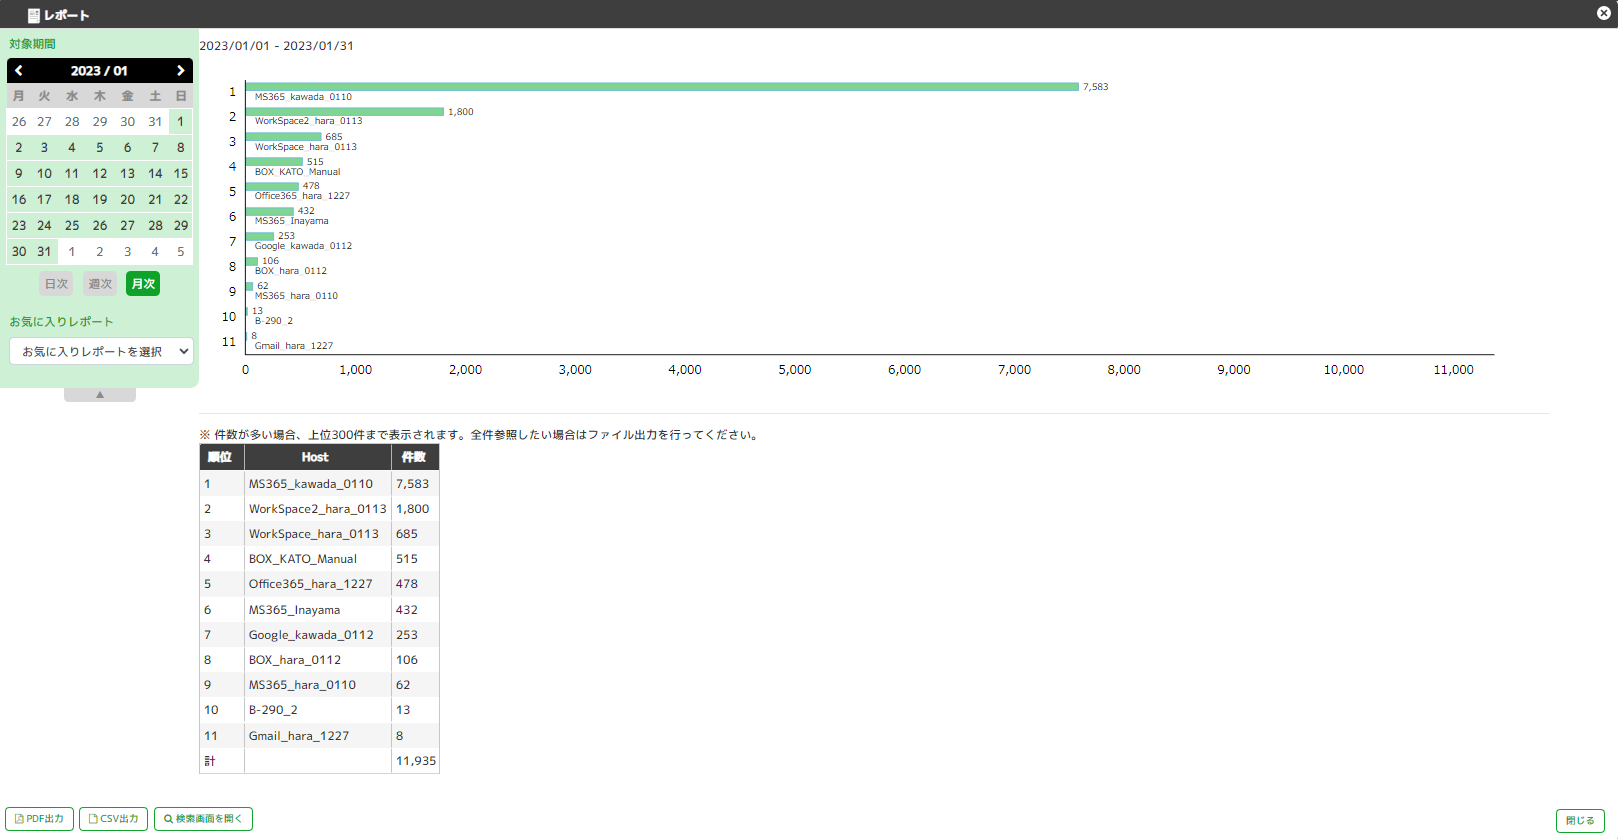The height and width of the screenshot is (839, 1618).
Task: Select January 20 in the calendar
Action: pos(128,200)
